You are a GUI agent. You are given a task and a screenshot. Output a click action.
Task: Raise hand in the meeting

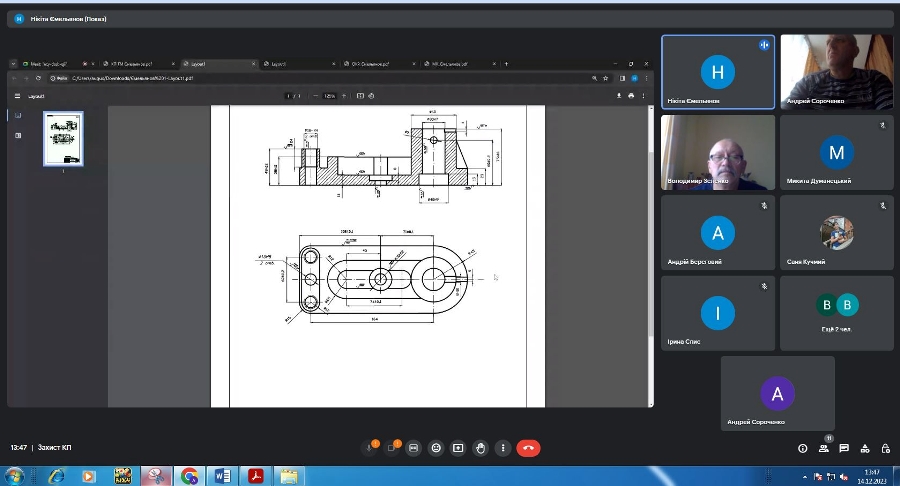pyautogui.click(x=481, y=448)
